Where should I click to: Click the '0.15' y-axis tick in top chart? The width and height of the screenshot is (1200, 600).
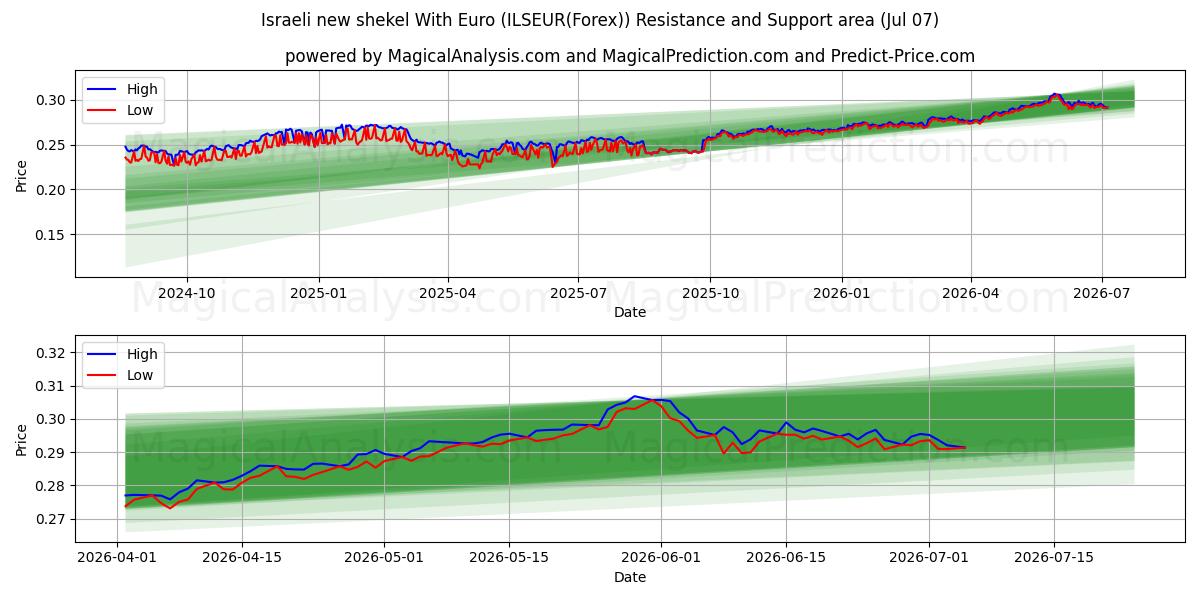(x=52, y=235)
